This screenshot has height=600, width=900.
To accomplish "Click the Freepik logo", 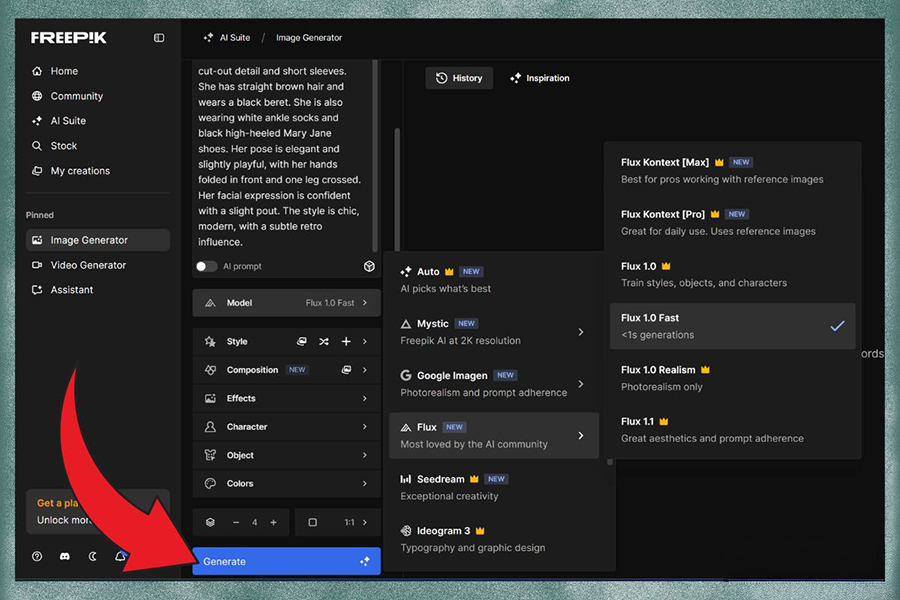I will (69, 38).
